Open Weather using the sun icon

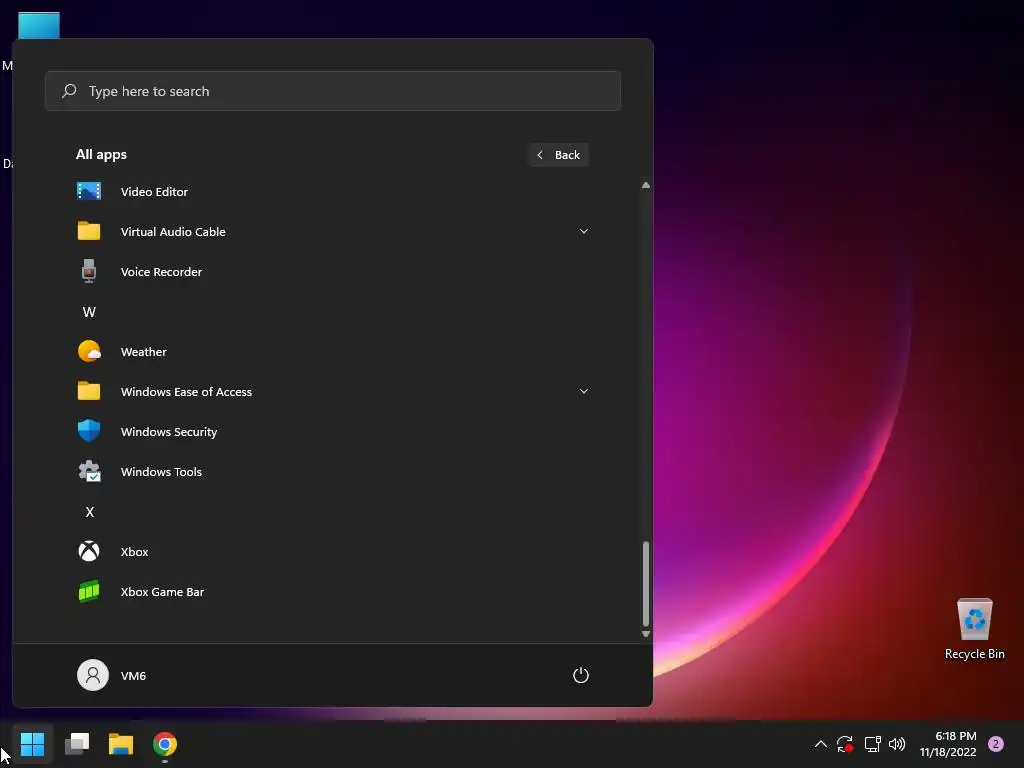click(89, 351)
